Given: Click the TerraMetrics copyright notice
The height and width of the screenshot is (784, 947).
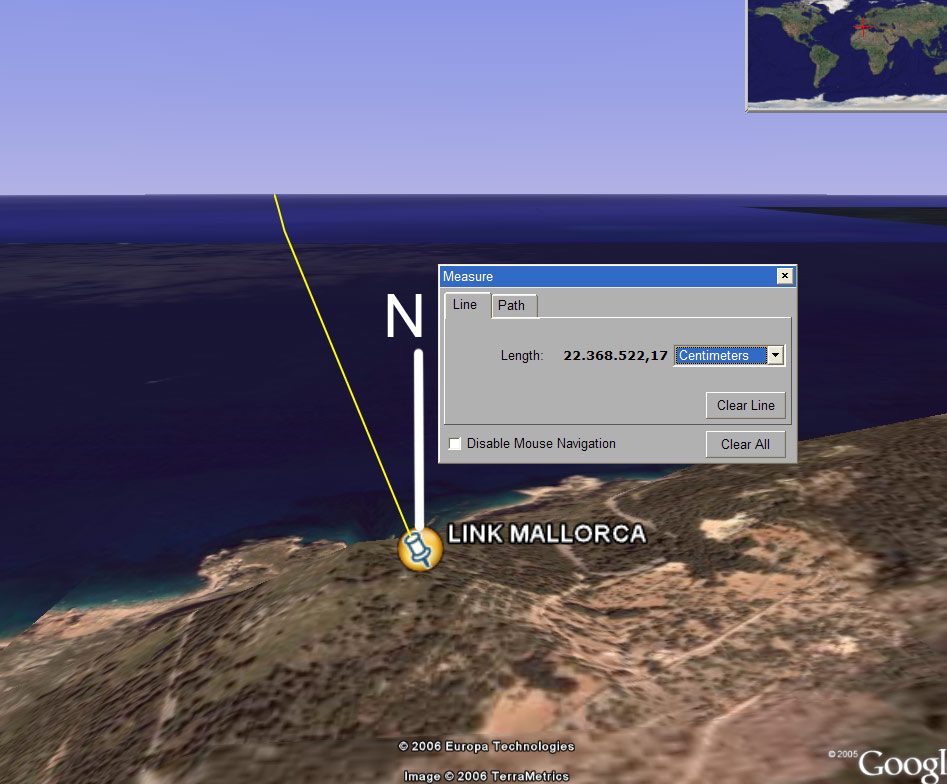Looking at the screenshot, I should (x=487, y=775).
